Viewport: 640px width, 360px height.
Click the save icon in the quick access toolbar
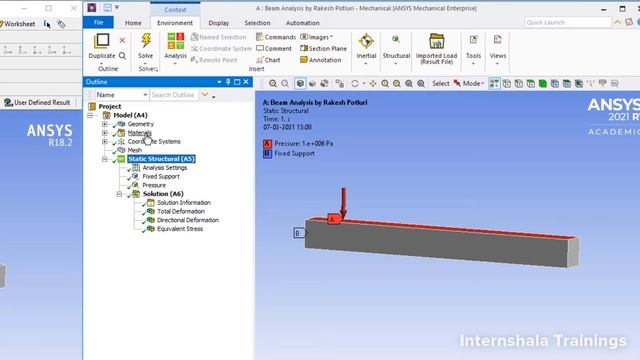pos(107,8)
